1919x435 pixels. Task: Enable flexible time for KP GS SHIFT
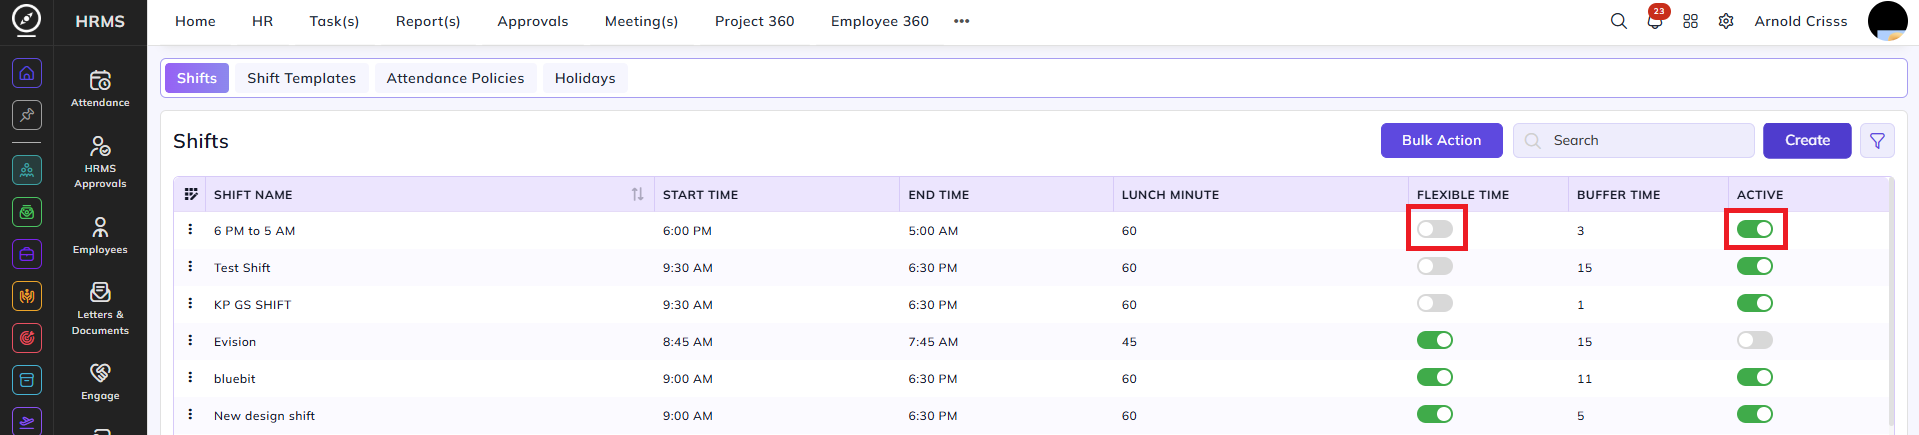pyautogui.click(x=1435, y=303)
